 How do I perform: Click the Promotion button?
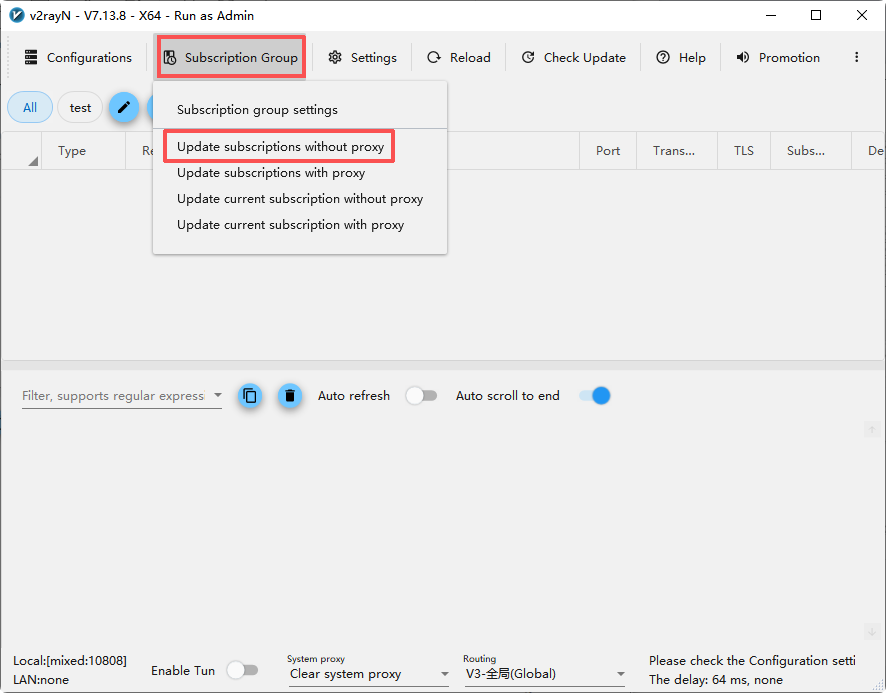click(778, 58)
